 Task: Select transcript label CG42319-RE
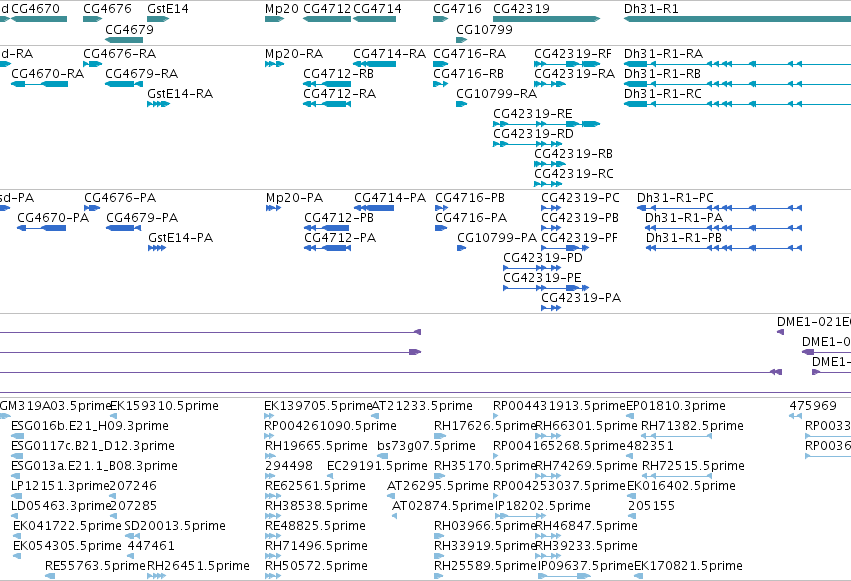coord(532,113)
